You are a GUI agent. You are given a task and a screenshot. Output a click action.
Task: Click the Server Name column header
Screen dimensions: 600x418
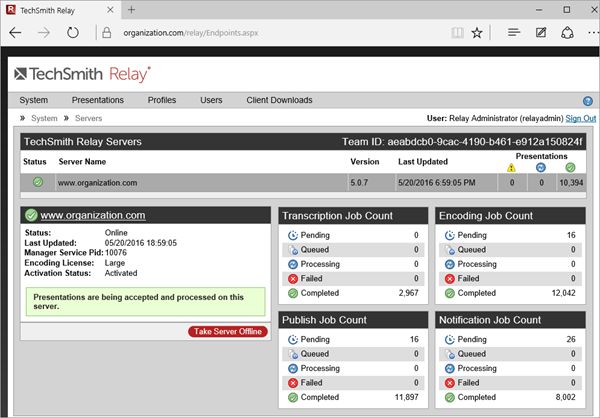pos(82,162)
